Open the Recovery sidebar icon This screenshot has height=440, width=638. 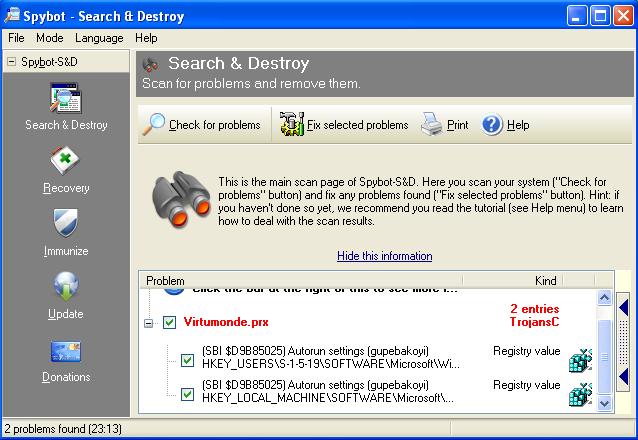[65, 160]
